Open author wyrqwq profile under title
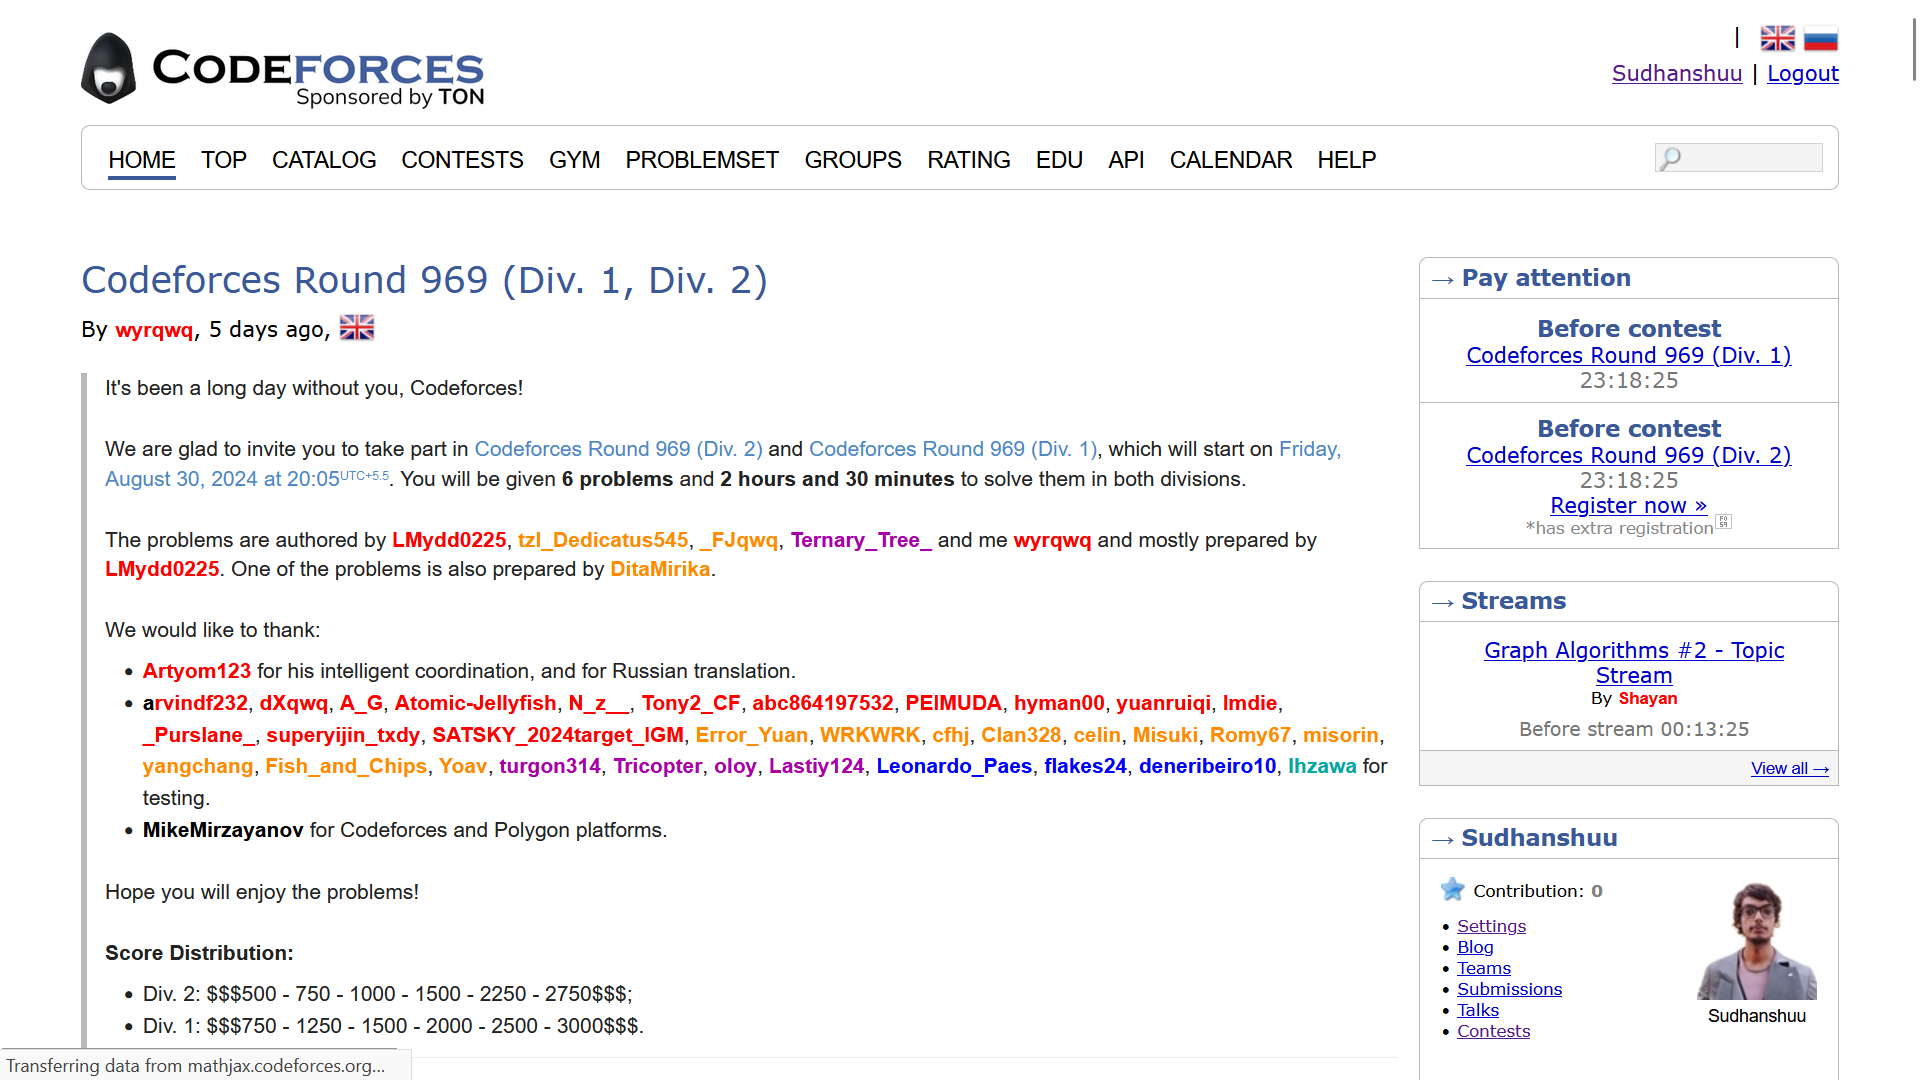 (x=154, y=330)
